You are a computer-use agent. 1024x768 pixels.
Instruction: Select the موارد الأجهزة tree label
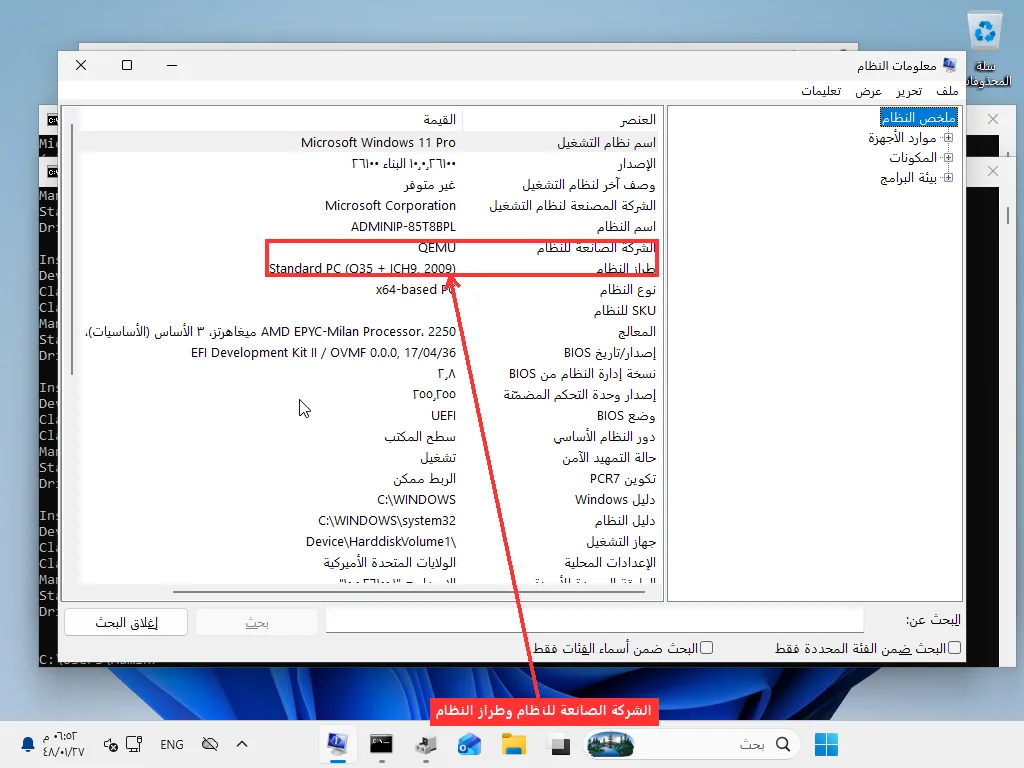click(902, 138)
